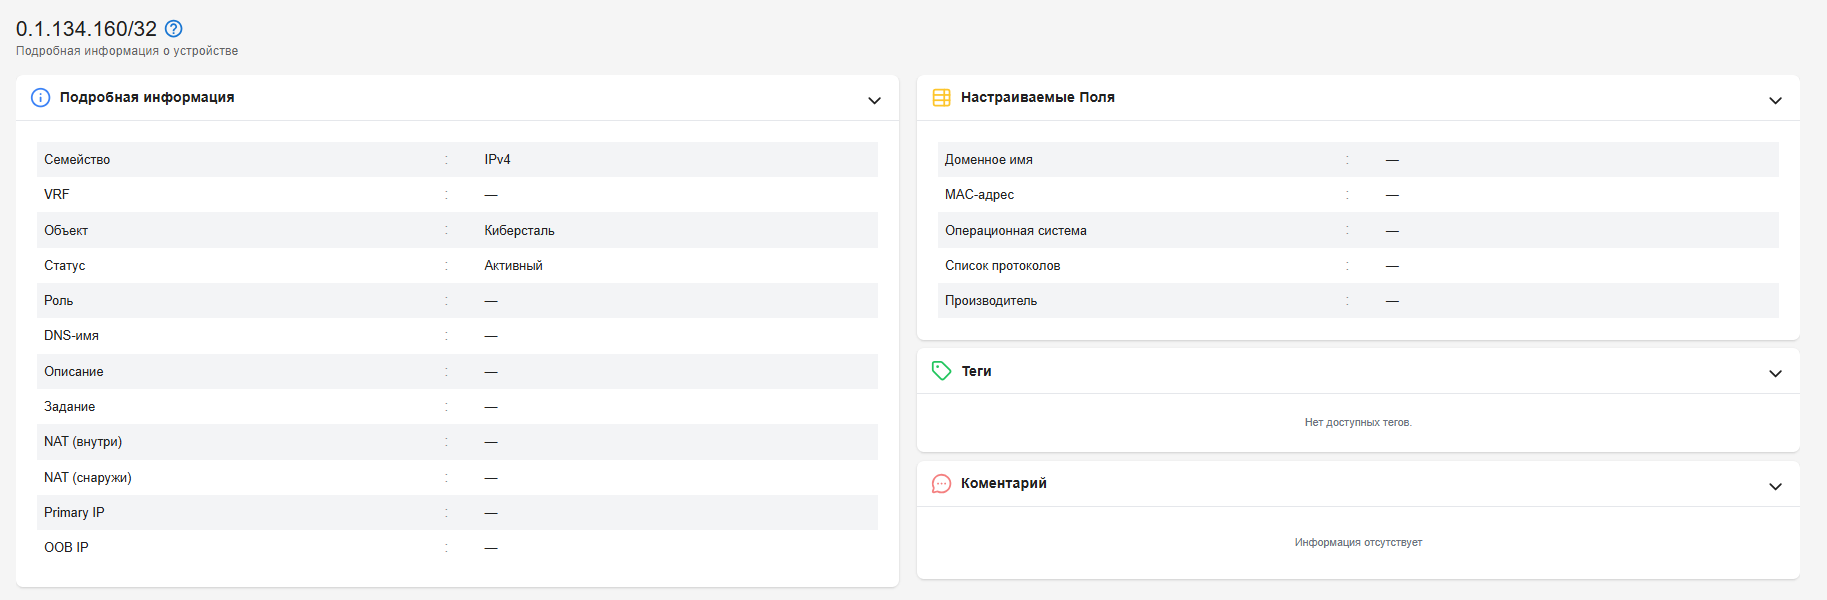The height and width of the screenshot is (600, 1827).
Task: Click the chat bubble icon beside Коментарий
Action: tap(941, 484)
